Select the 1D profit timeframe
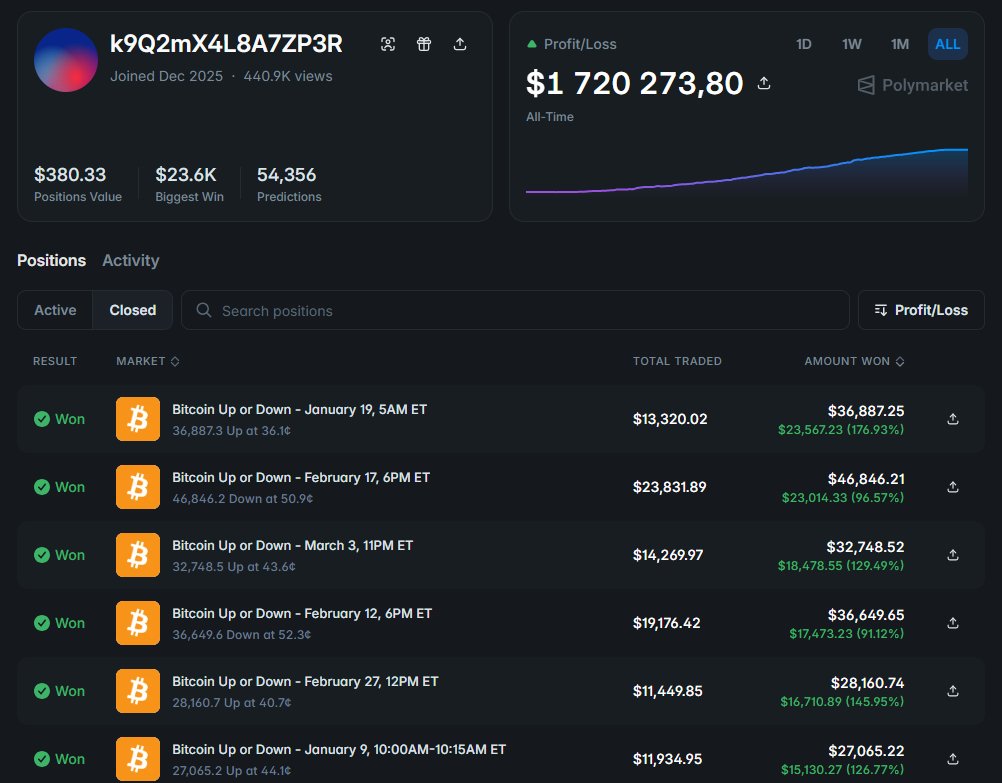The height and width of the screenshot is (783, 1002). coord(803,44)
